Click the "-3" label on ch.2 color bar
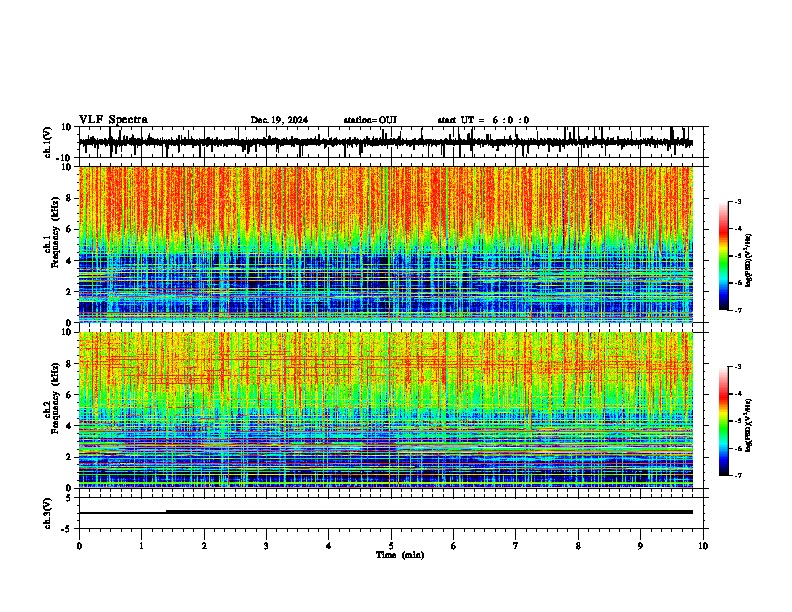The width and height of the screenshot is (792, 612). click(738, 367)
